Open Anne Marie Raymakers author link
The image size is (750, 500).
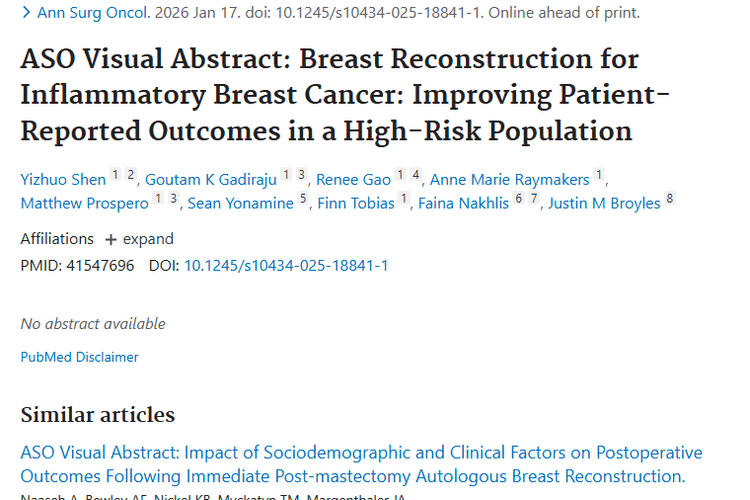[x=509, y=180]
